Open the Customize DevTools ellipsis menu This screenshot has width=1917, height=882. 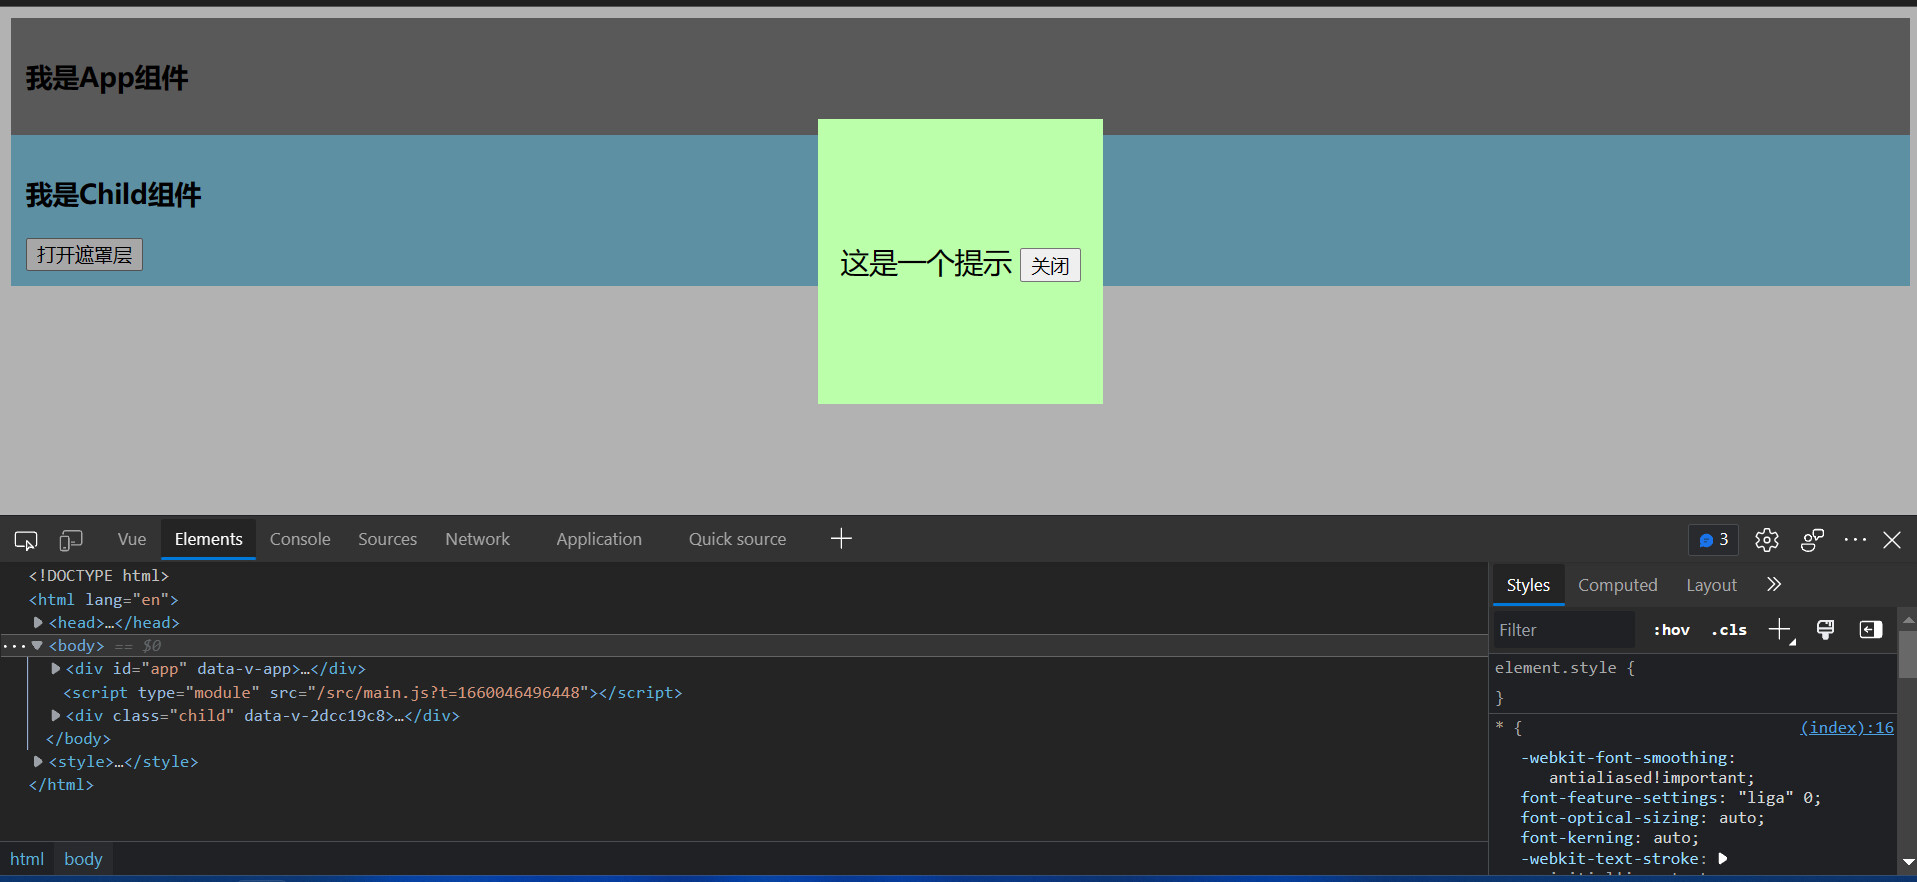pyautogui.click(x=1856, y=540)
